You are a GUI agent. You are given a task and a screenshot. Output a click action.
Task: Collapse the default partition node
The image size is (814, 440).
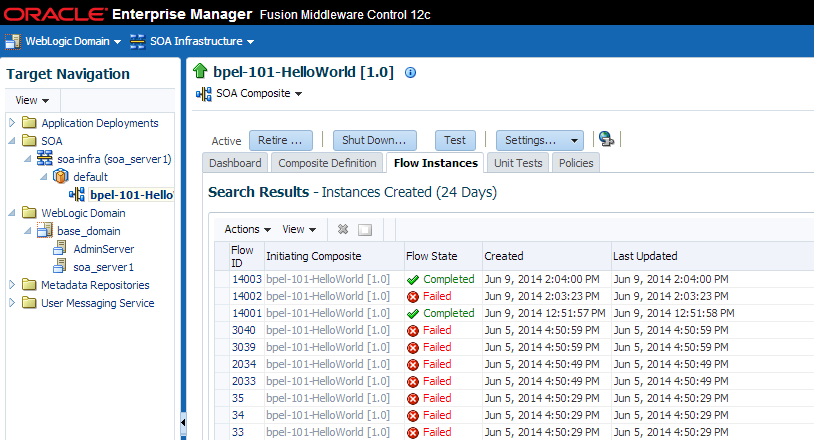44,177
